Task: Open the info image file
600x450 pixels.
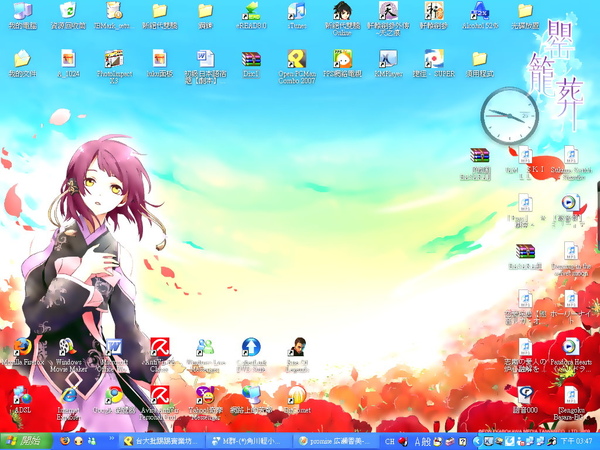Action: pyautogui.click(x=160, y=64)
